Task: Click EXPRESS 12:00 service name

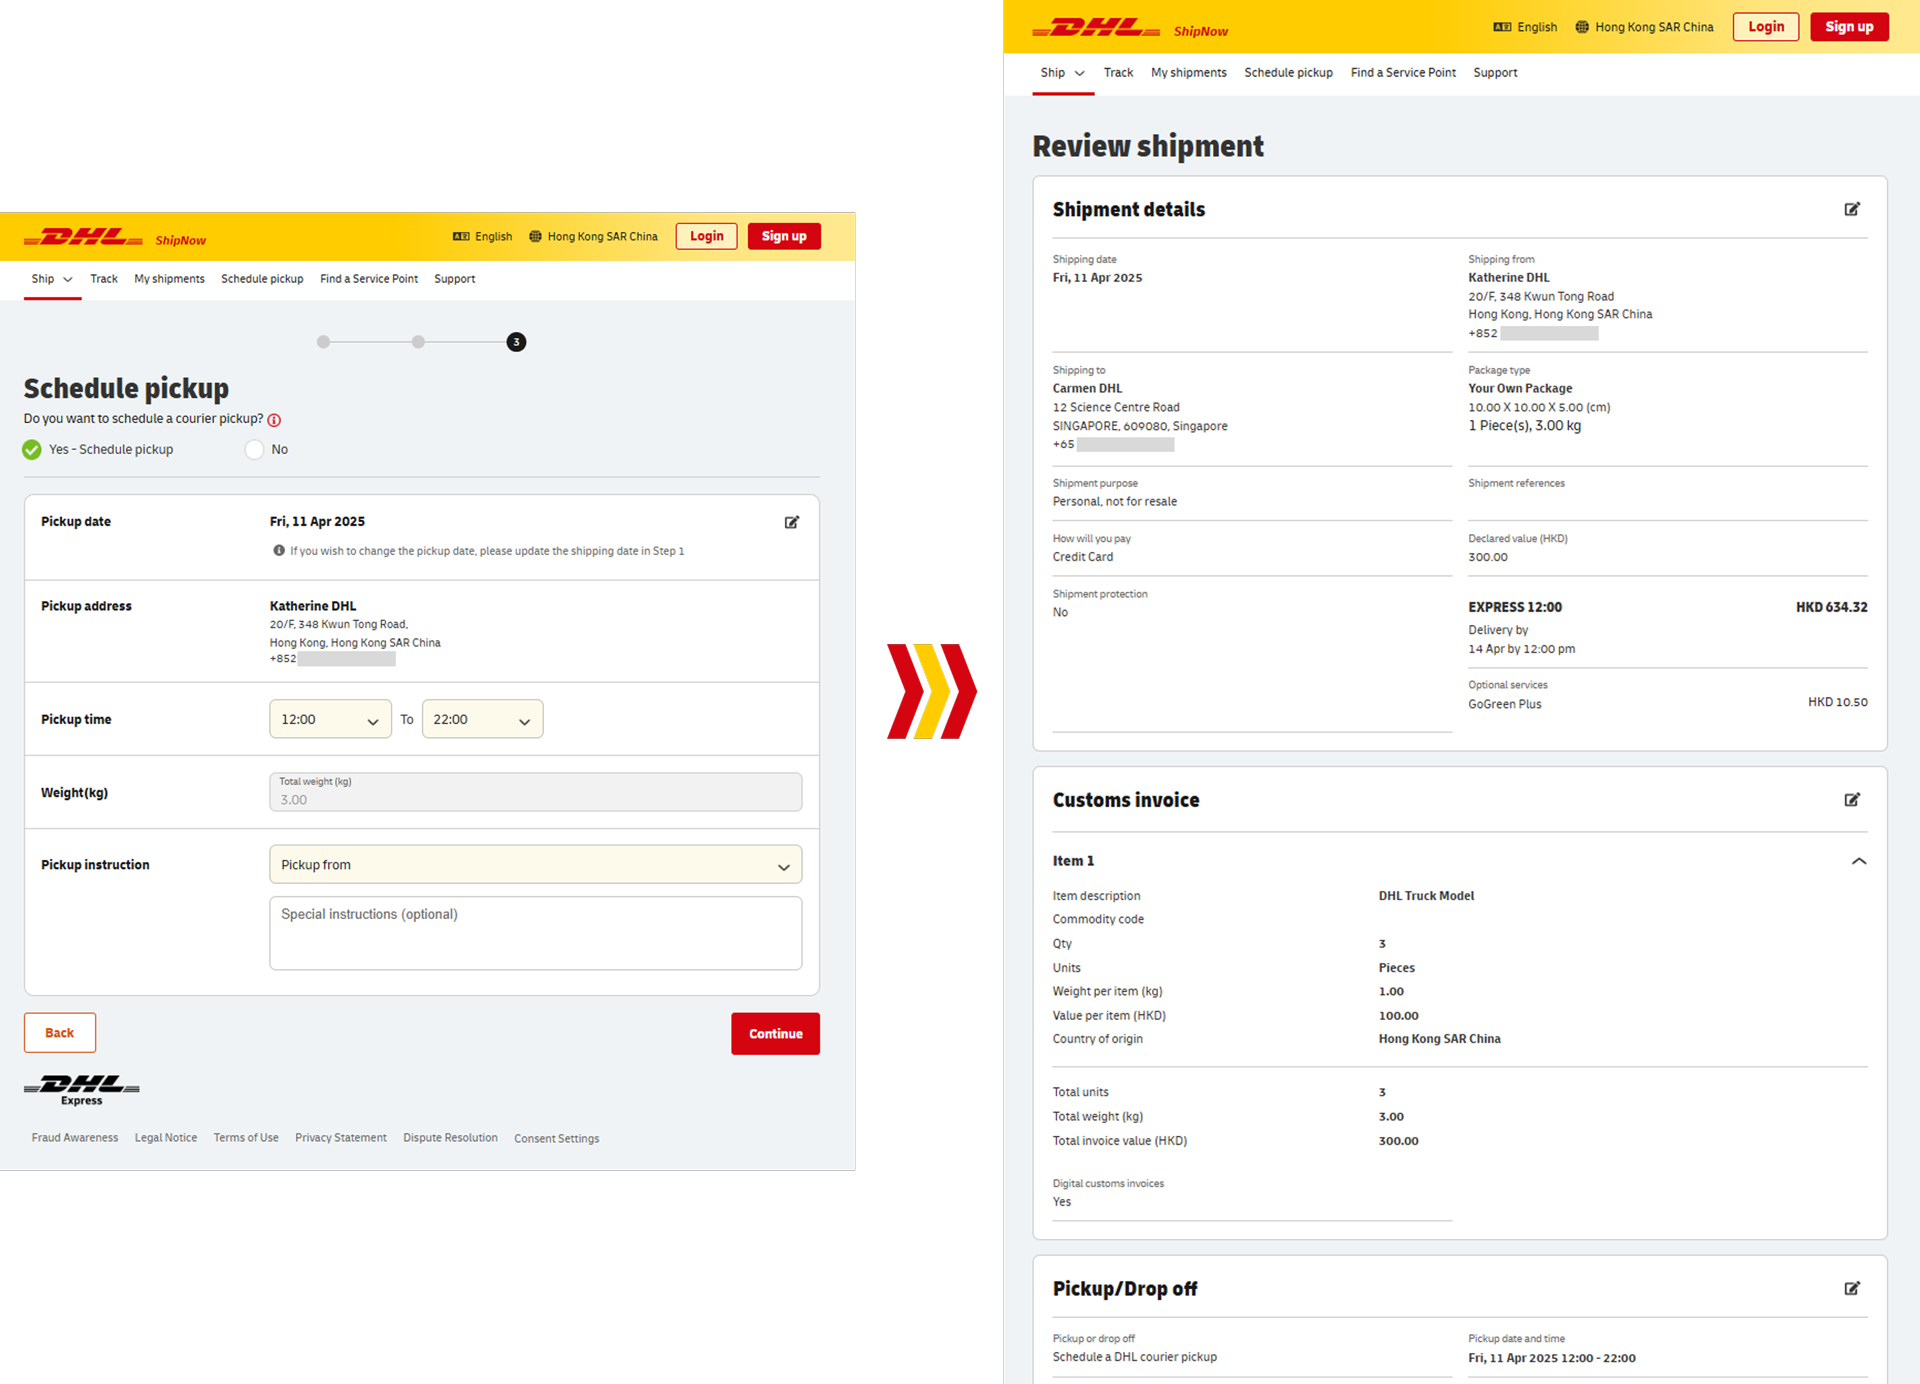Action: [x=1515, y=607]
